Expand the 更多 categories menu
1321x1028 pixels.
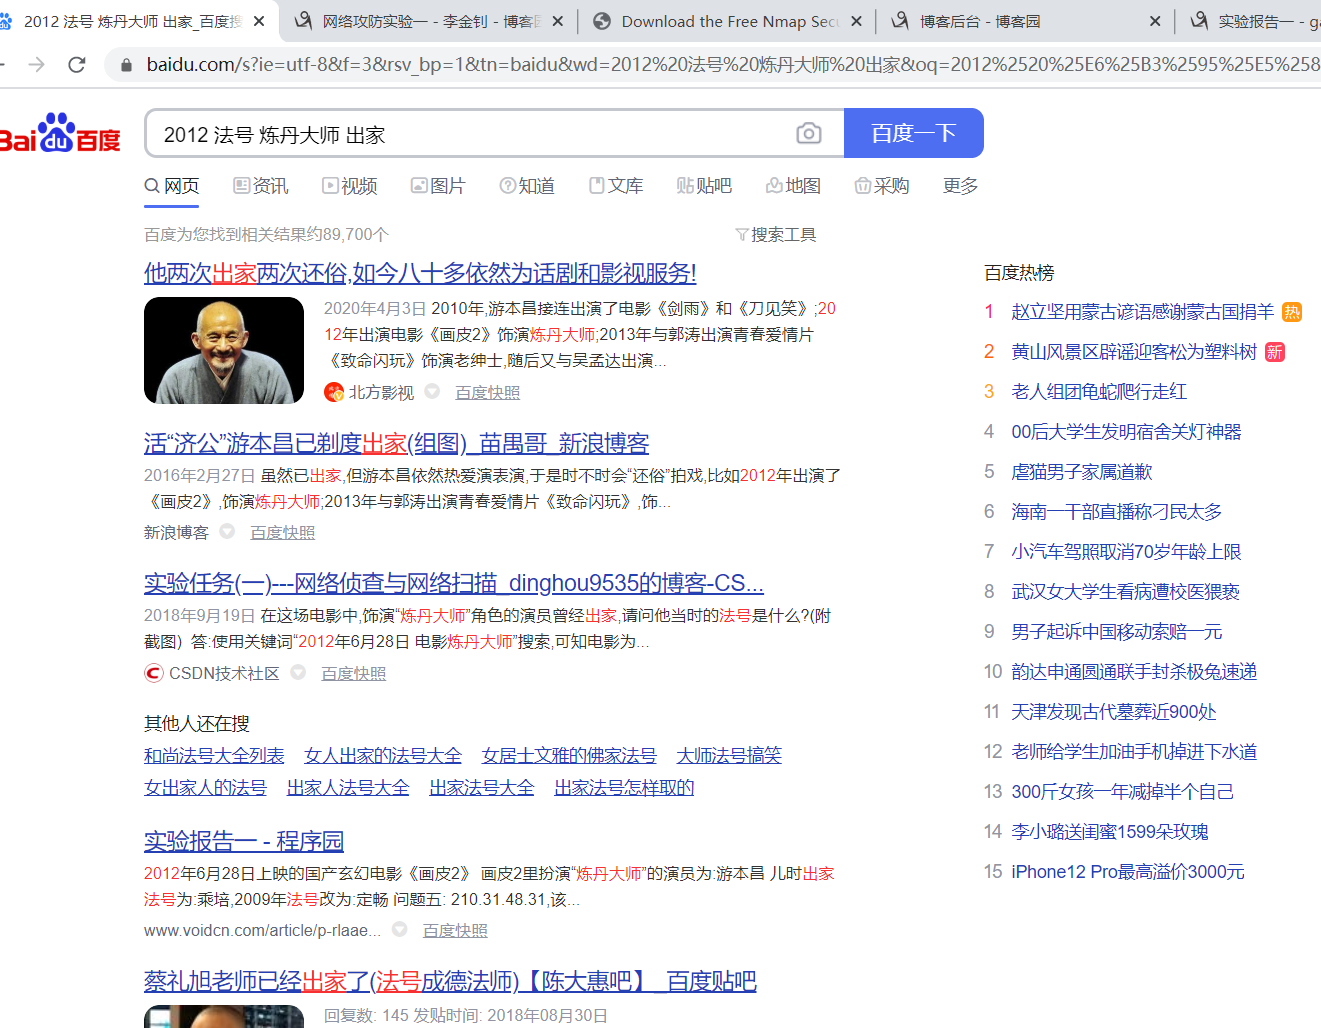[x=960, y=186]
